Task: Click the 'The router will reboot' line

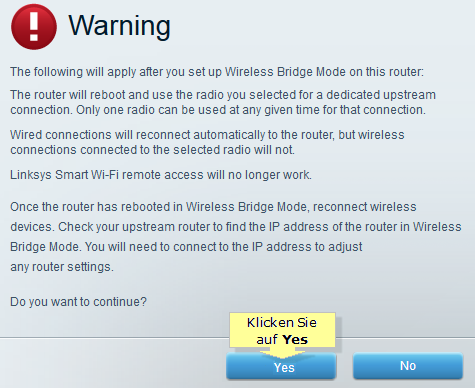Action: pos(223,95)
